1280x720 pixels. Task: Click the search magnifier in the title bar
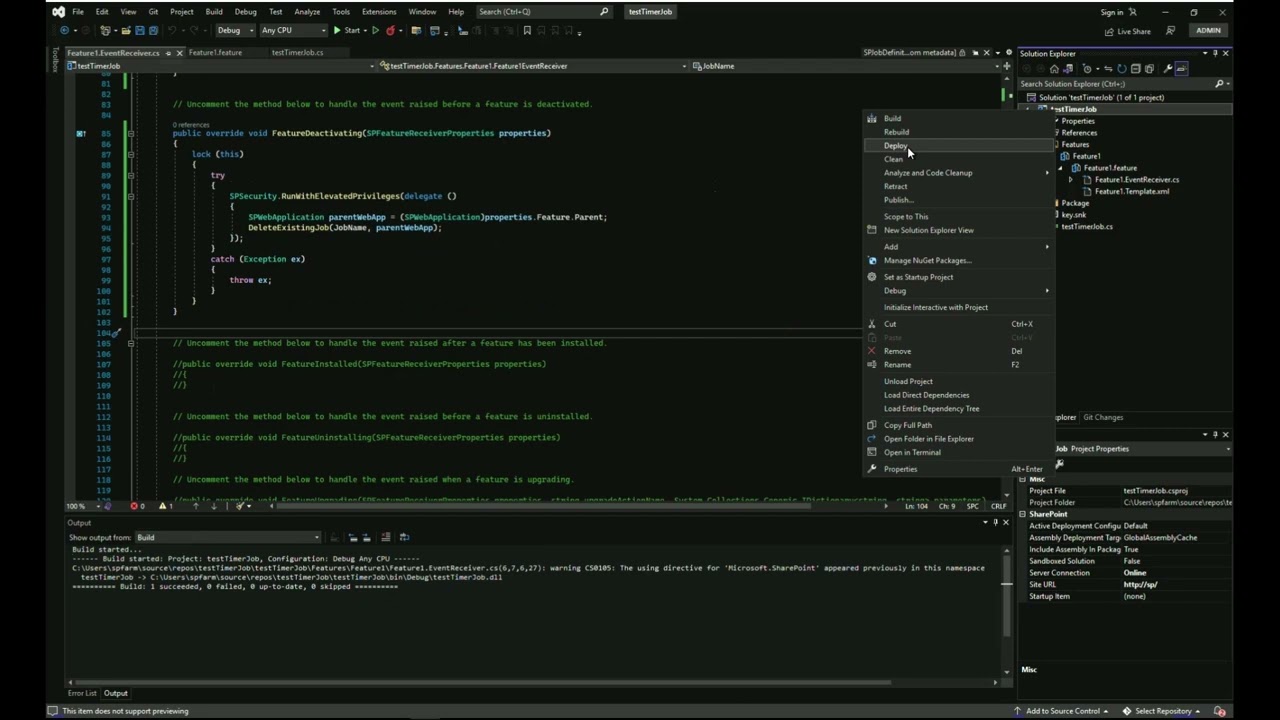click(604, 12)
